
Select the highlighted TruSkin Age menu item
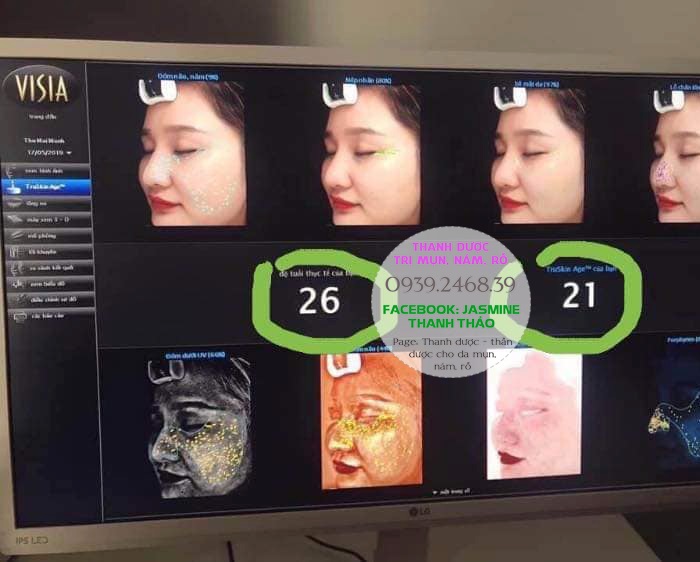[x=50, y=186]
